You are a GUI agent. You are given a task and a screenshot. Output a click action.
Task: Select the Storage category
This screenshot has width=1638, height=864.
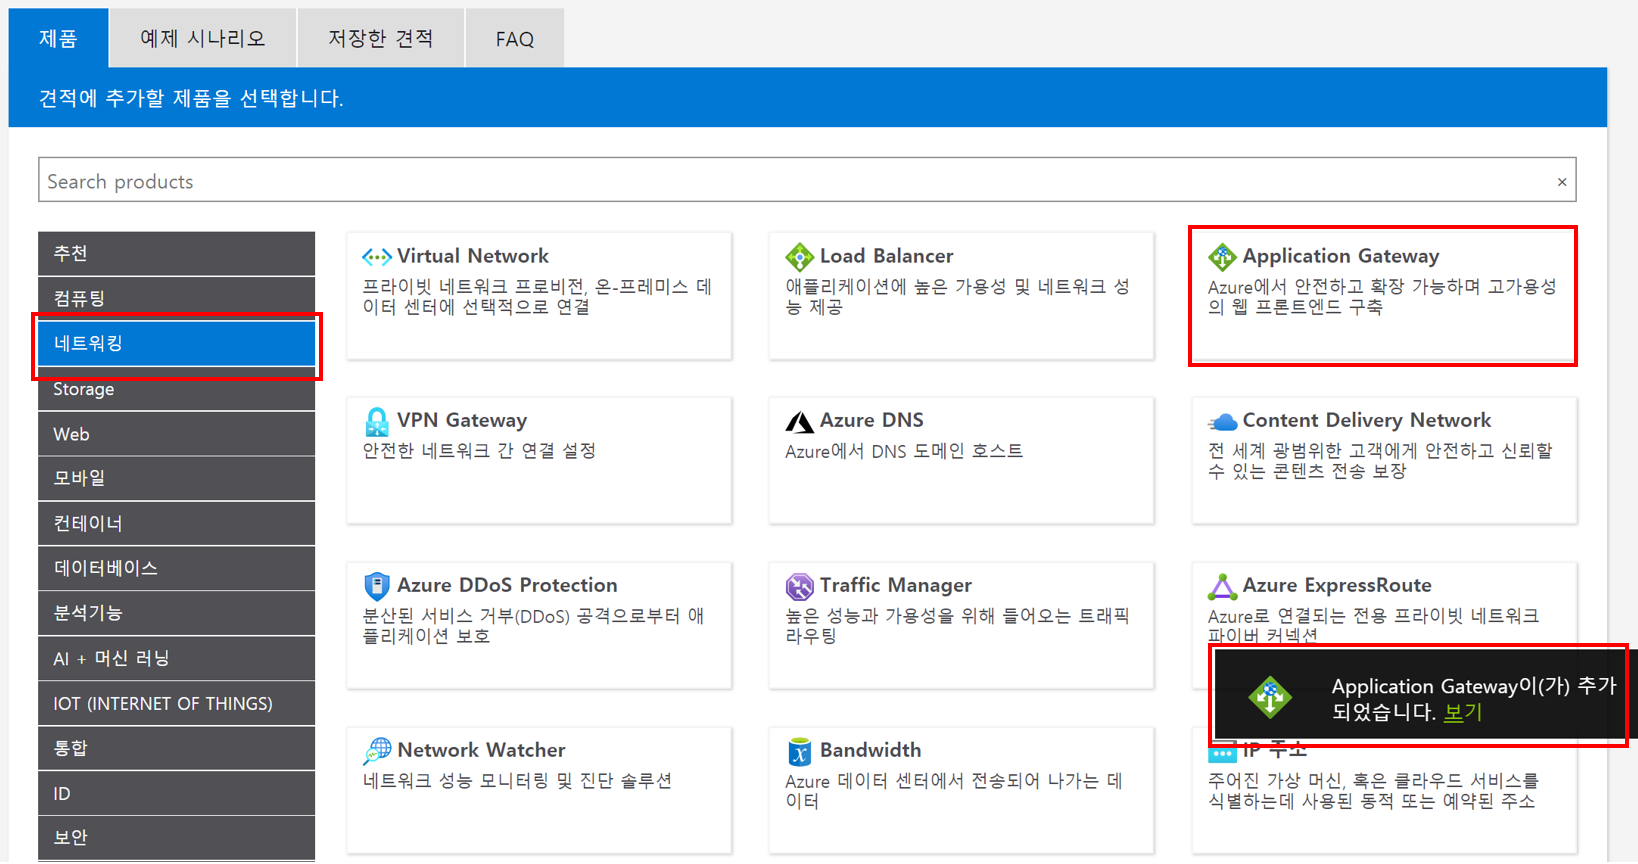[176, 389]
